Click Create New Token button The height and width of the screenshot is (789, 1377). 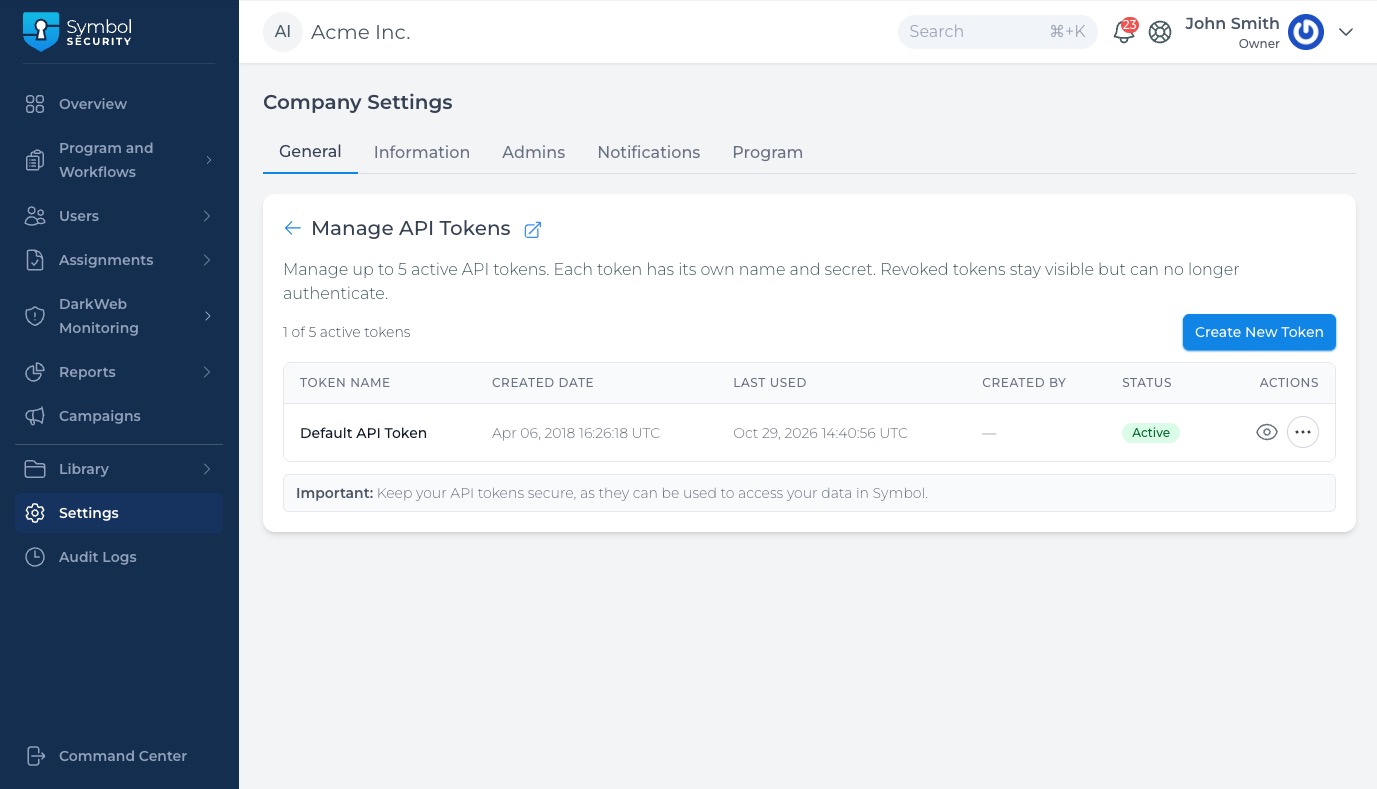(x=1259, y=332)
